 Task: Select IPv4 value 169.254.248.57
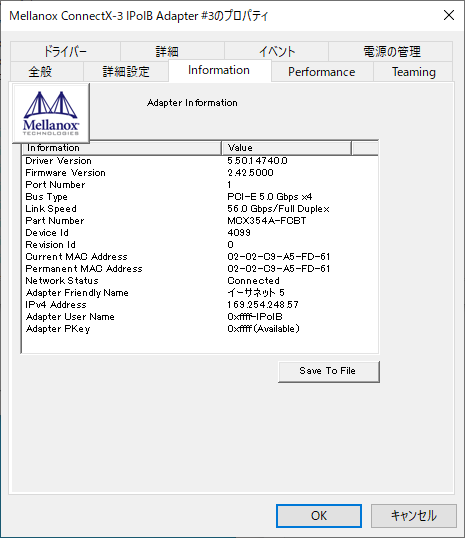tap(263, 305)
